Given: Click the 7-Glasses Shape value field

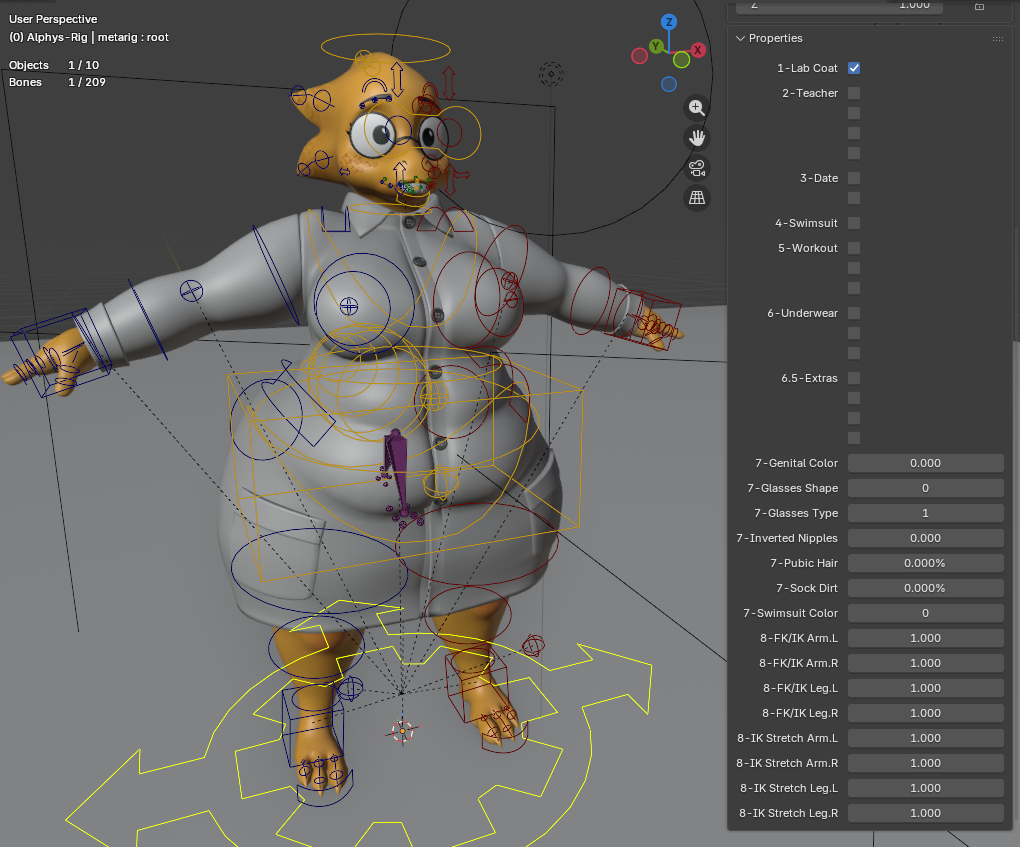Looking at the screenshot, I should pos(926,488).
